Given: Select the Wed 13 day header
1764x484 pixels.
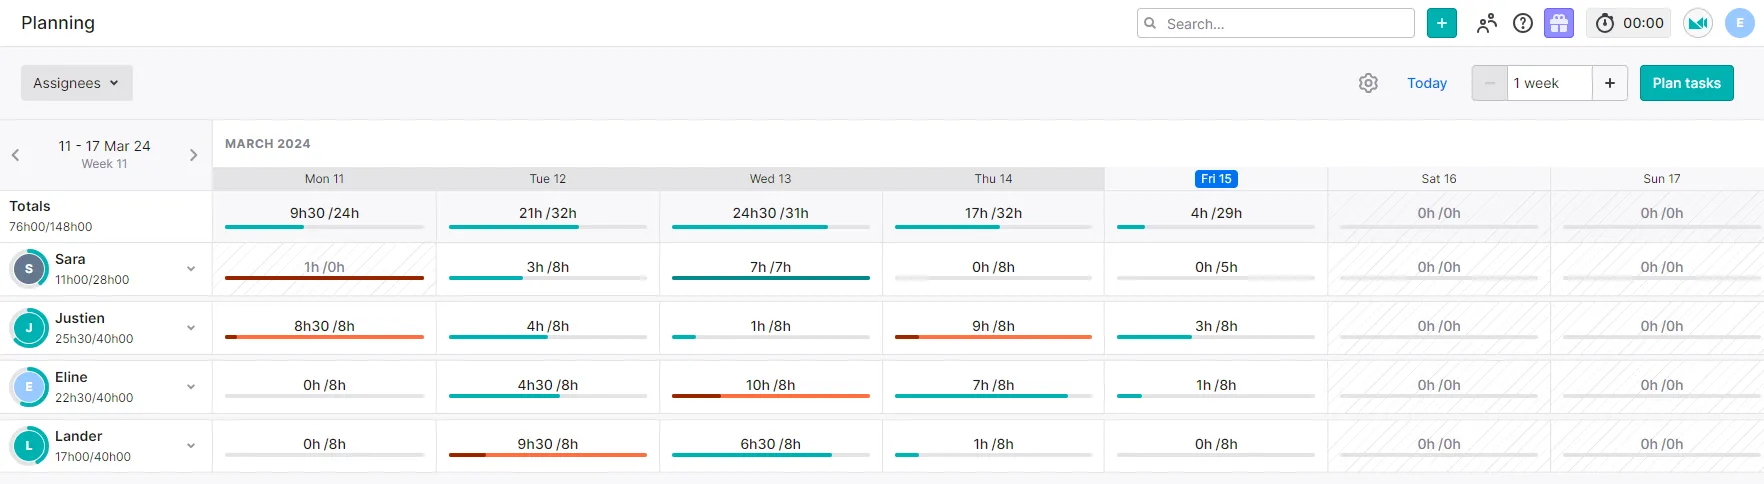Looking at the screenshot, I should [x=770, y=179].
